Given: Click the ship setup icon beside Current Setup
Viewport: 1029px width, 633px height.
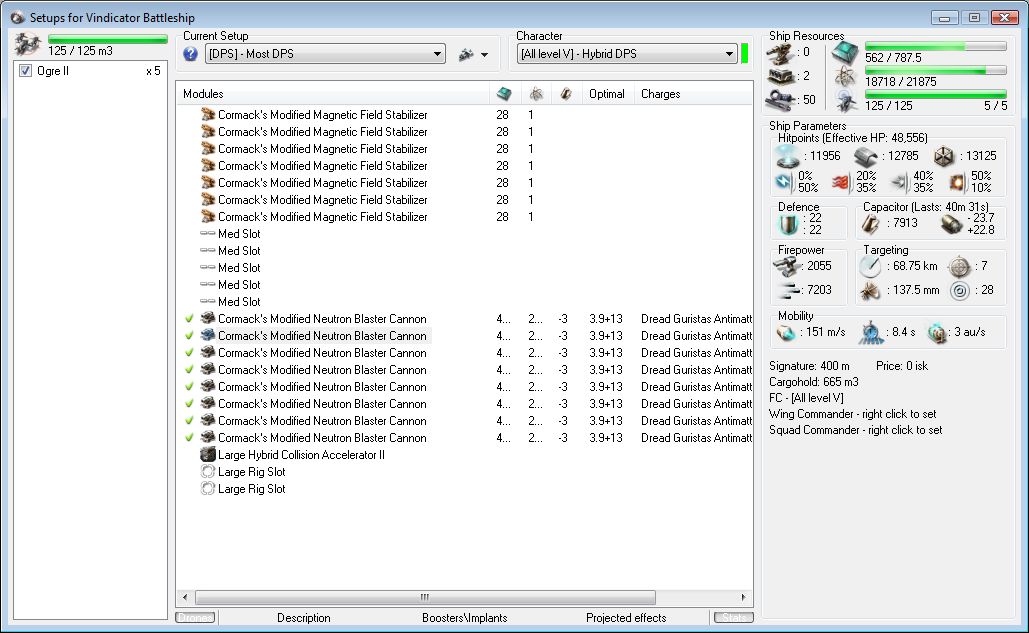Looking at the screenshot, I should click(467, 54).
